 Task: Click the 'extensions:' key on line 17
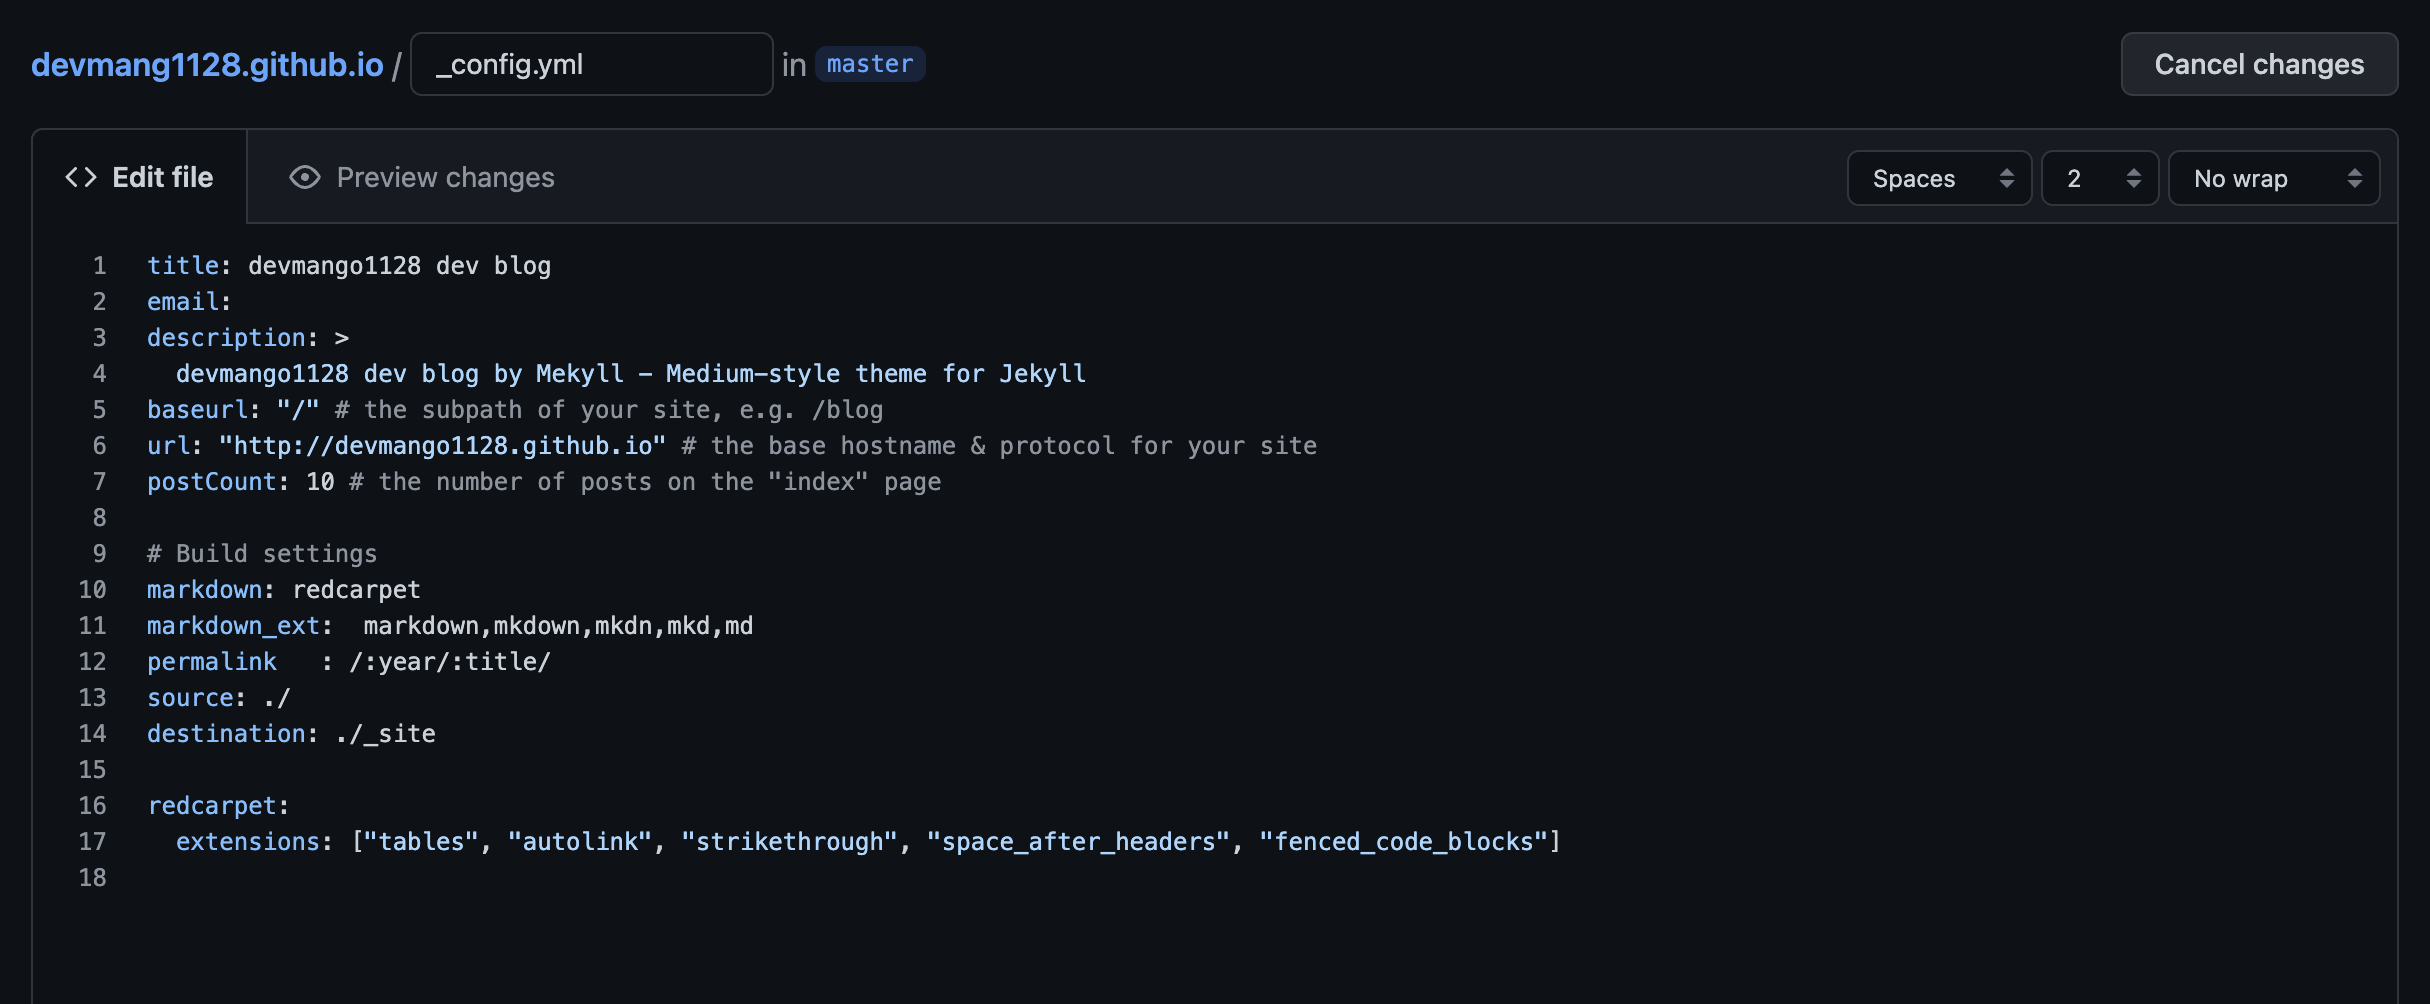click(x=254, y=841)
